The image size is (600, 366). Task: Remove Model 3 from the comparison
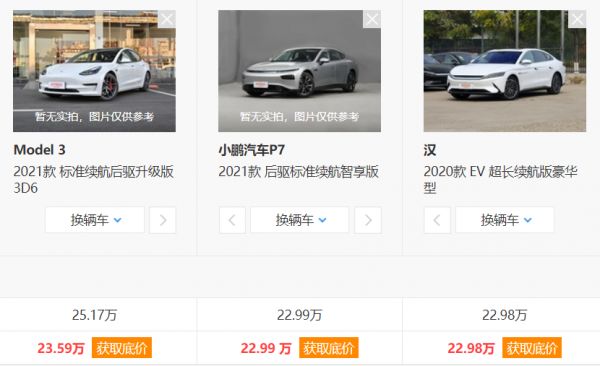(x=167, y=19)
